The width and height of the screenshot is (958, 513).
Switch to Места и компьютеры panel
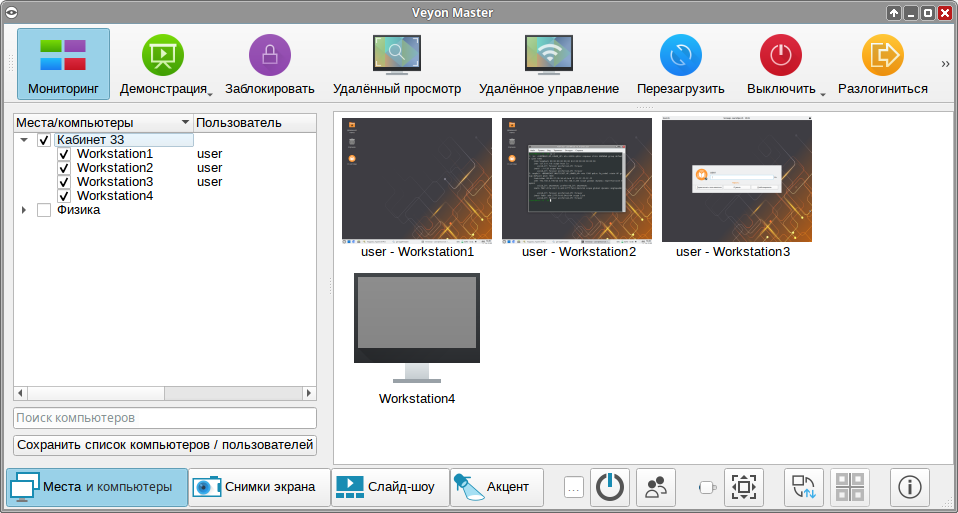point(97,487)
